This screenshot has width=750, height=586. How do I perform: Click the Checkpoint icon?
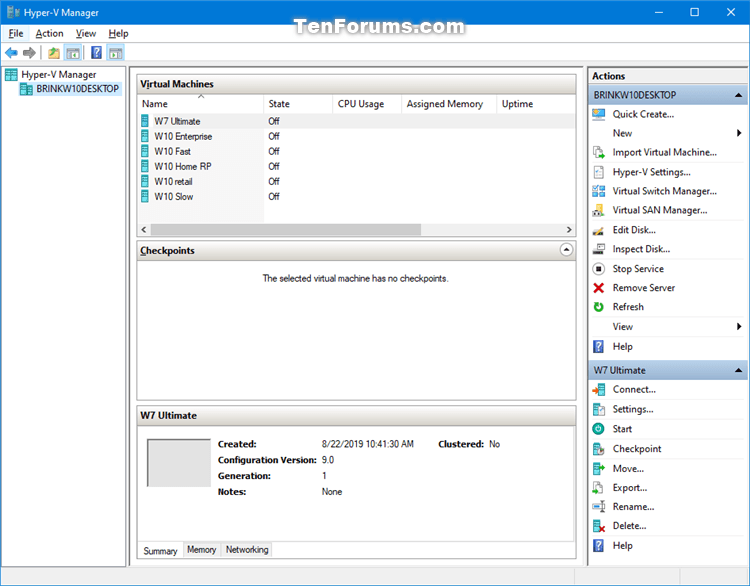coord(598,449)
